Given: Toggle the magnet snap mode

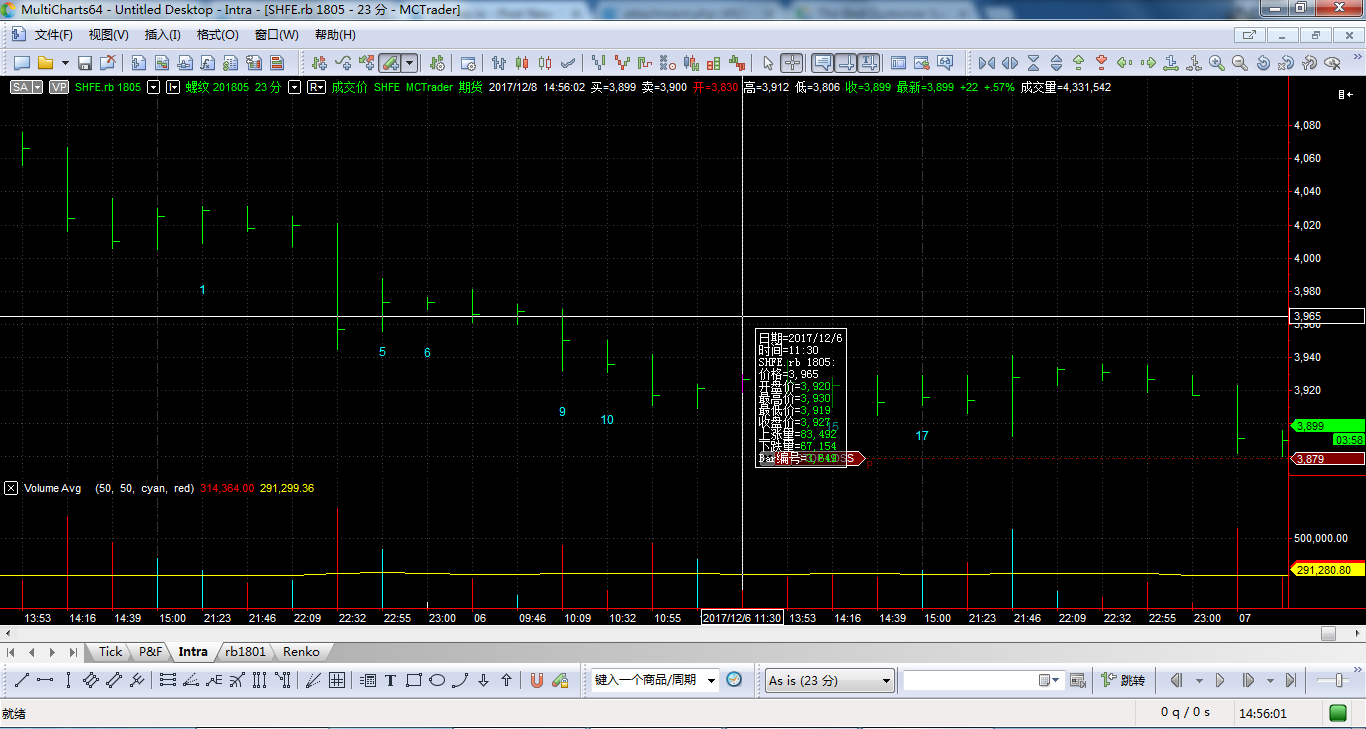Looking at the screenshot, I should [536, 681].
